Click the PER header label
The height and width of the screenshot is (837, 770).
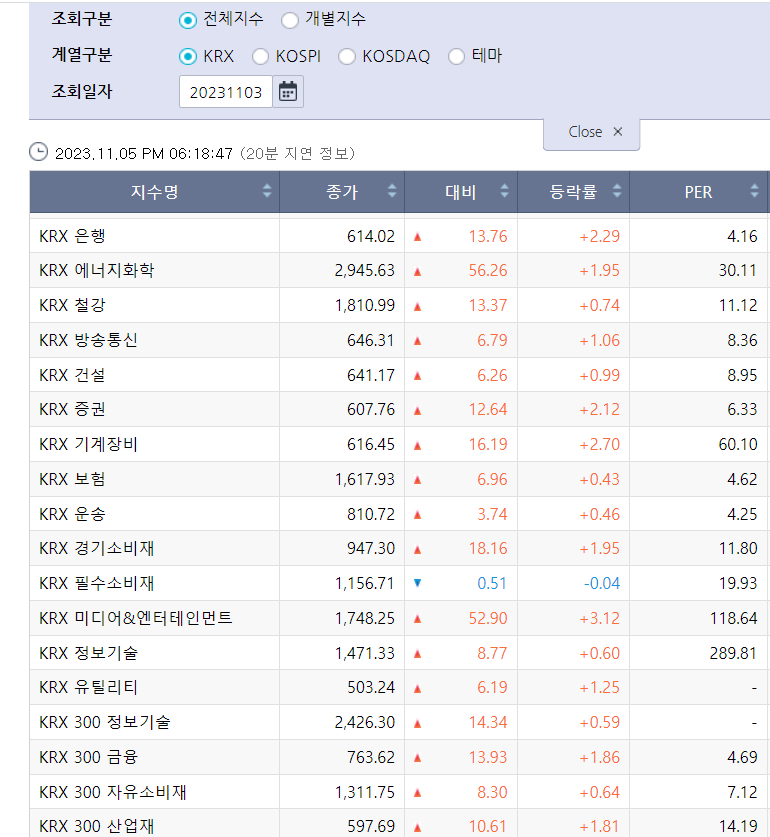698,192
